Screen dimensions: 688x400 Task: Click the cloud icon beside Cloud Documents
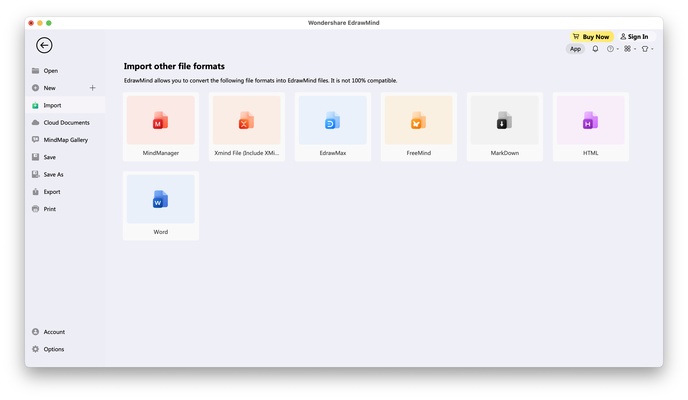pyautogui.click(x=36, y=122)
